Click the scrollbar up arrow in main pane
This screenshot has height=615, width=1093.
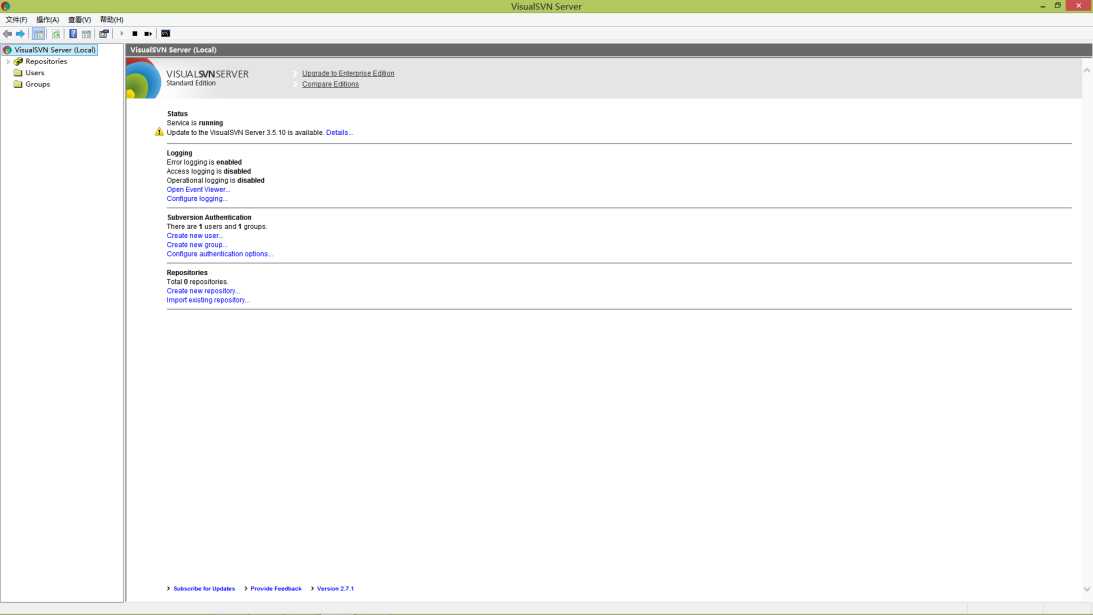1087,70
